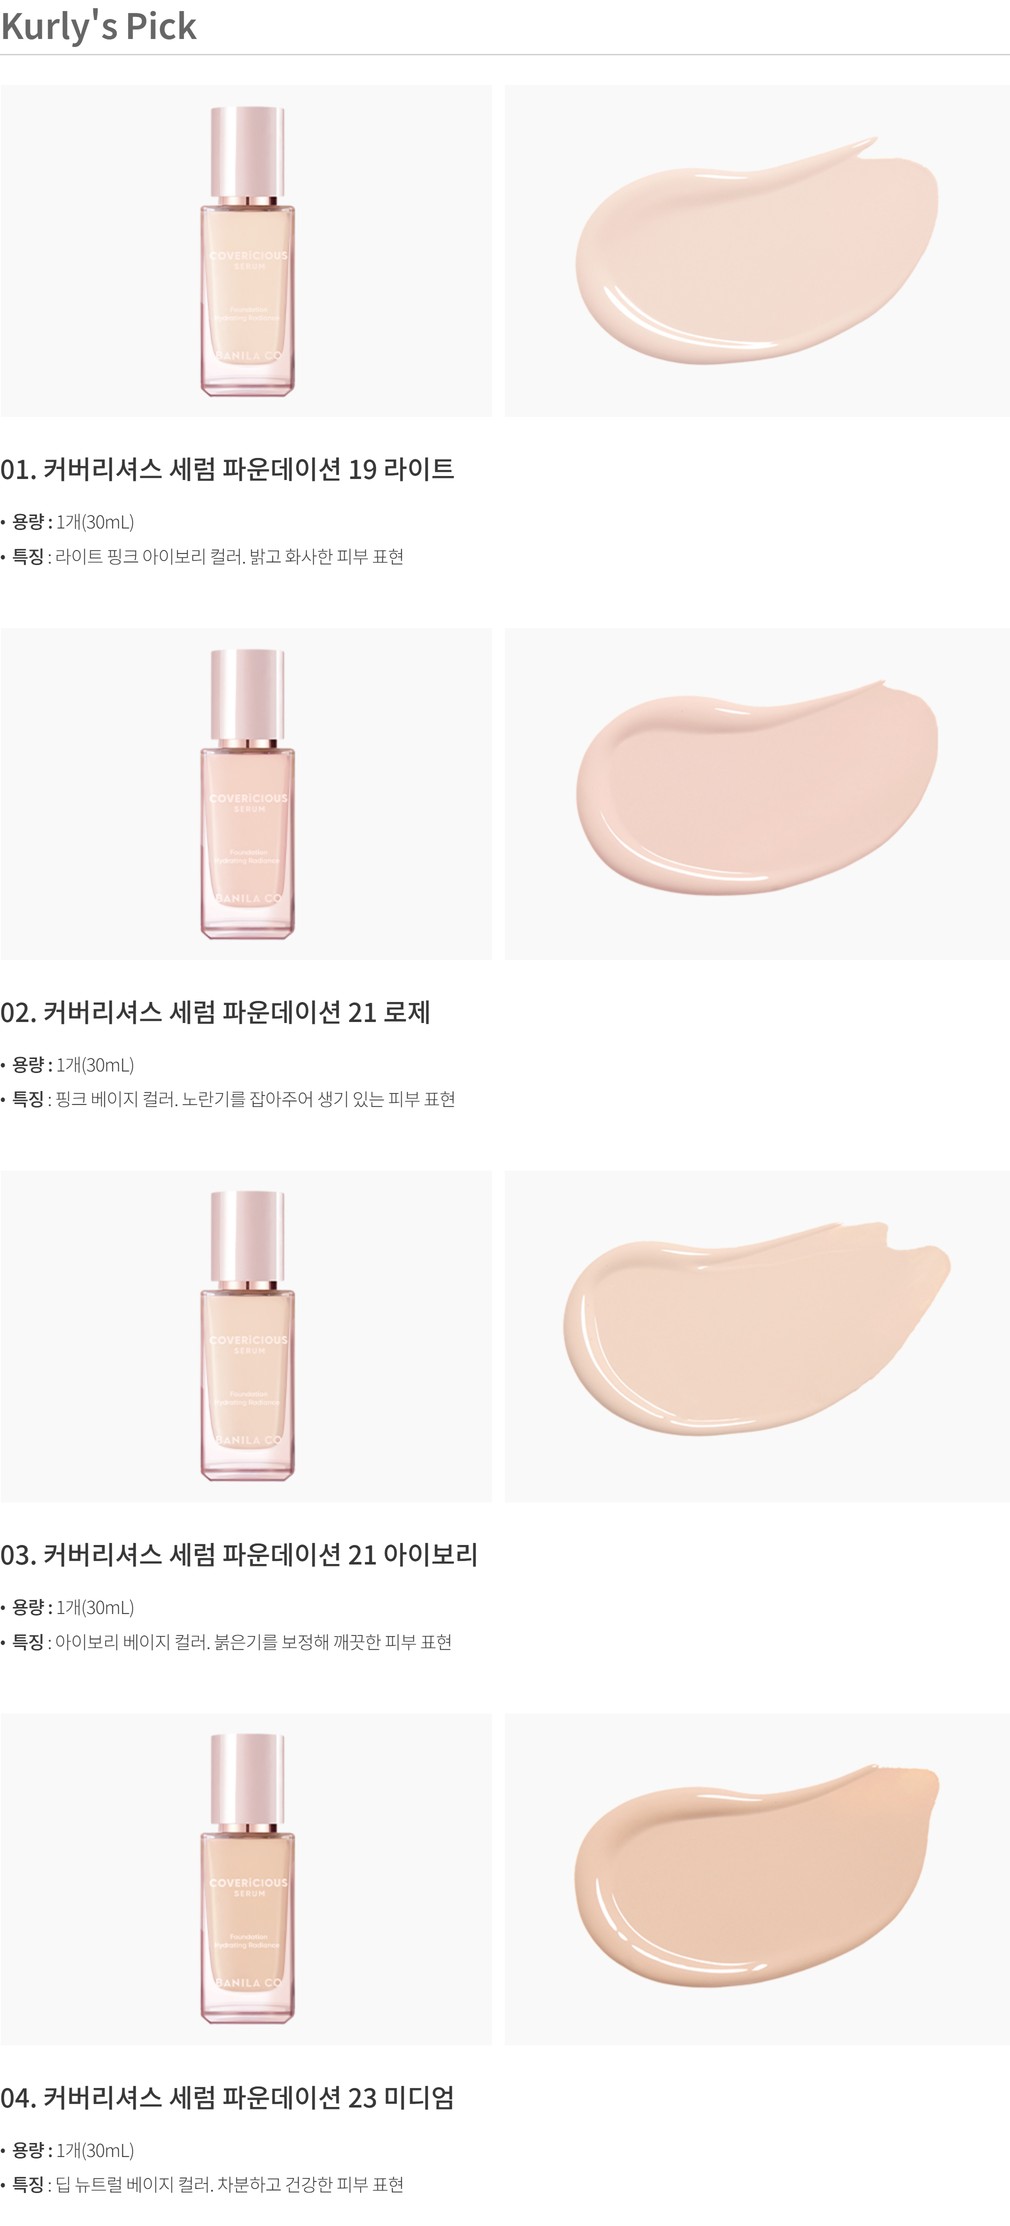This screenshot has height=2226, width=1010.
Task: Click the 용량 line under 21 아이보리
Action: [x=68, y=1607]
